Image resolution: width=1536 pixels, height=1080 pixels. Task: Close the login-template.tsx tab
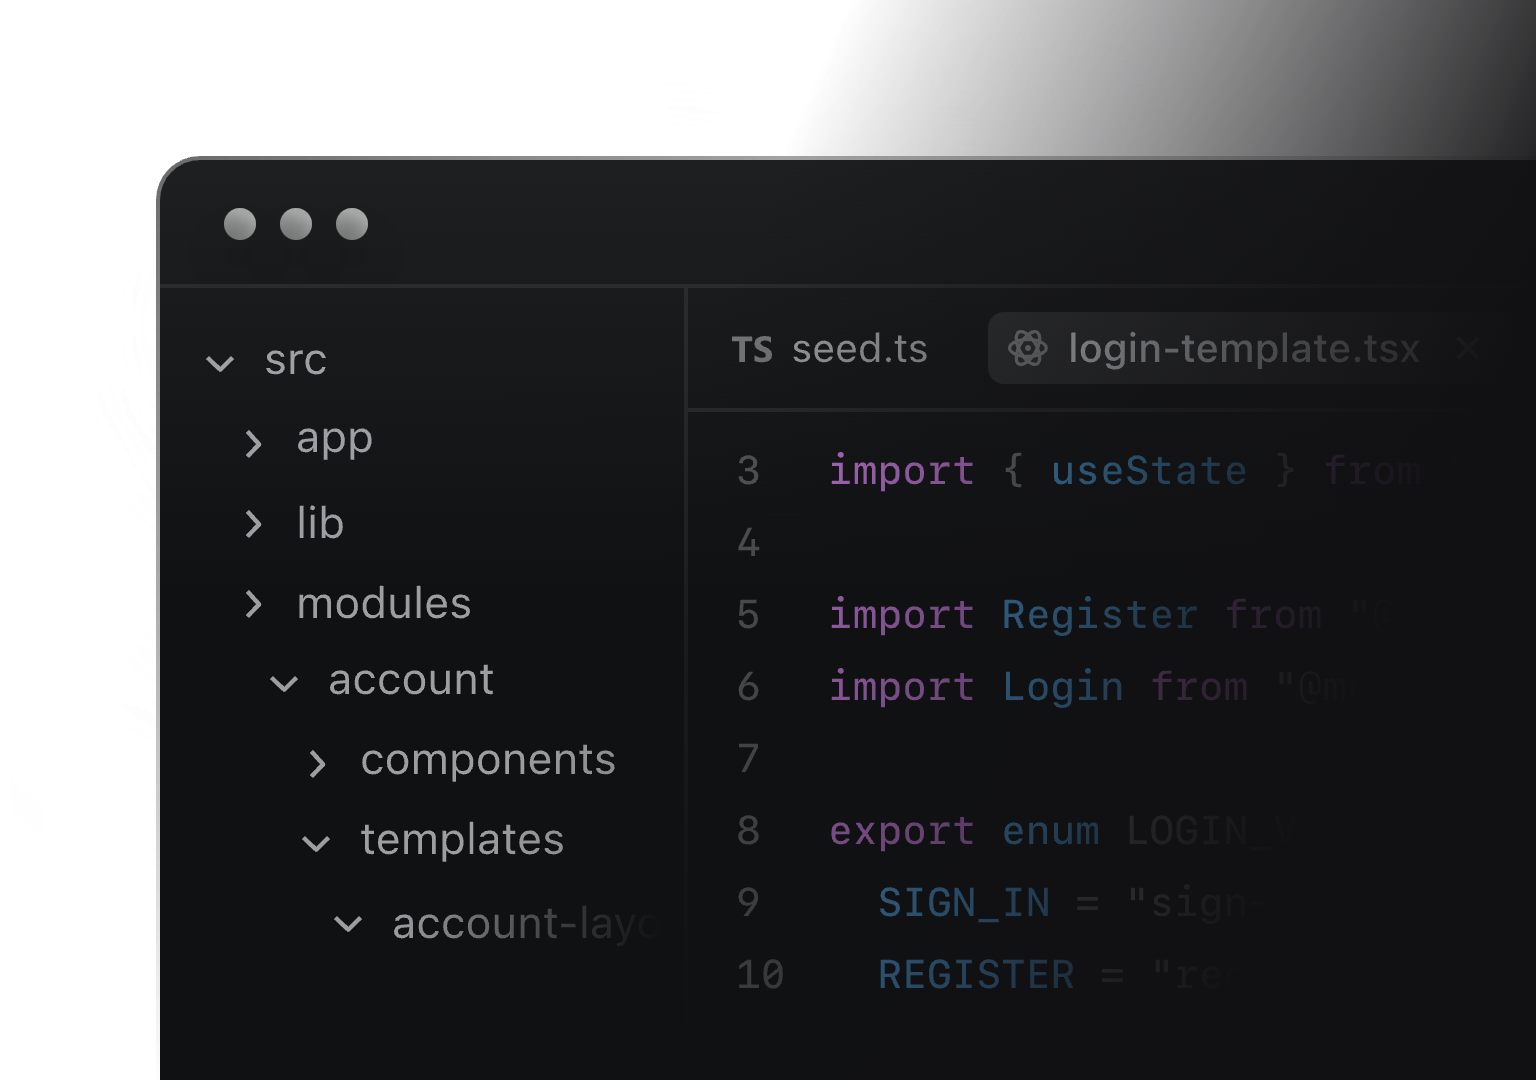coord(1467,349)
